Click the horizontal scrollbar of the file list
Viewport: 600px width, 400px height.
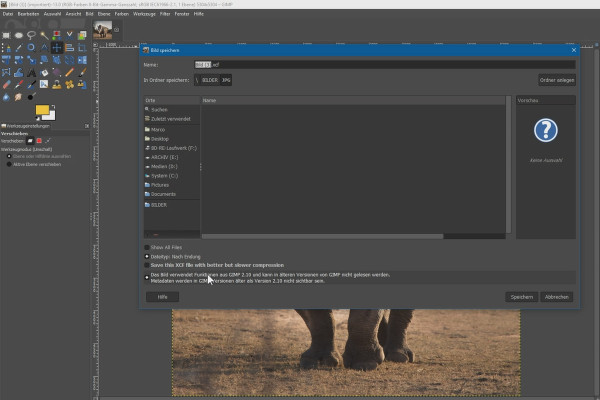[x=322, y=237]
